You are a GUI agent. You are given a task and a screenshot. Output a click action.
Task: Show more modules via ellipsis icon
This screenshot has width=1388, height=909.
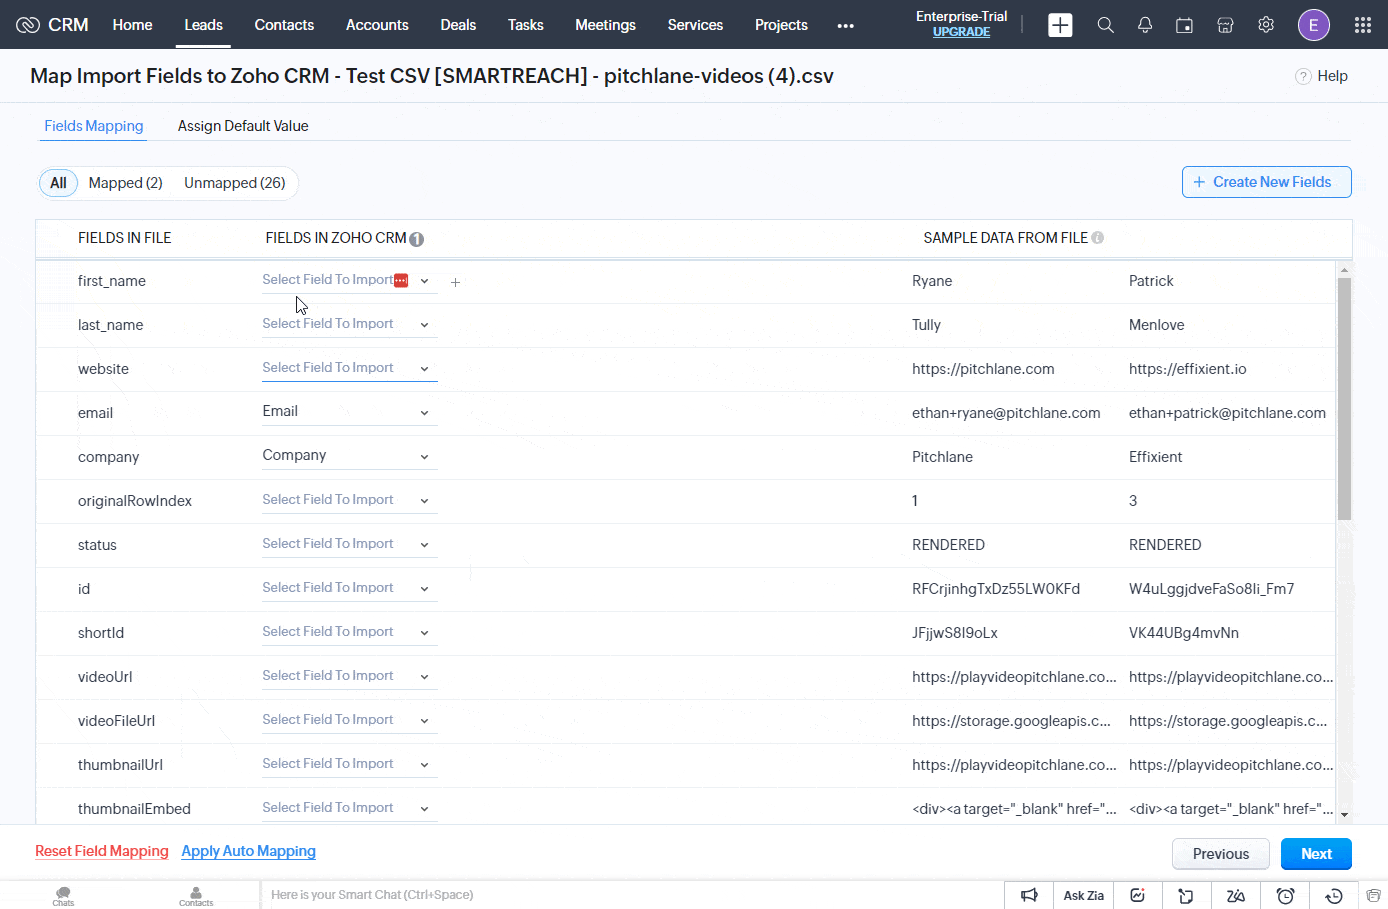pyautogui.click(x=846, y=26)
